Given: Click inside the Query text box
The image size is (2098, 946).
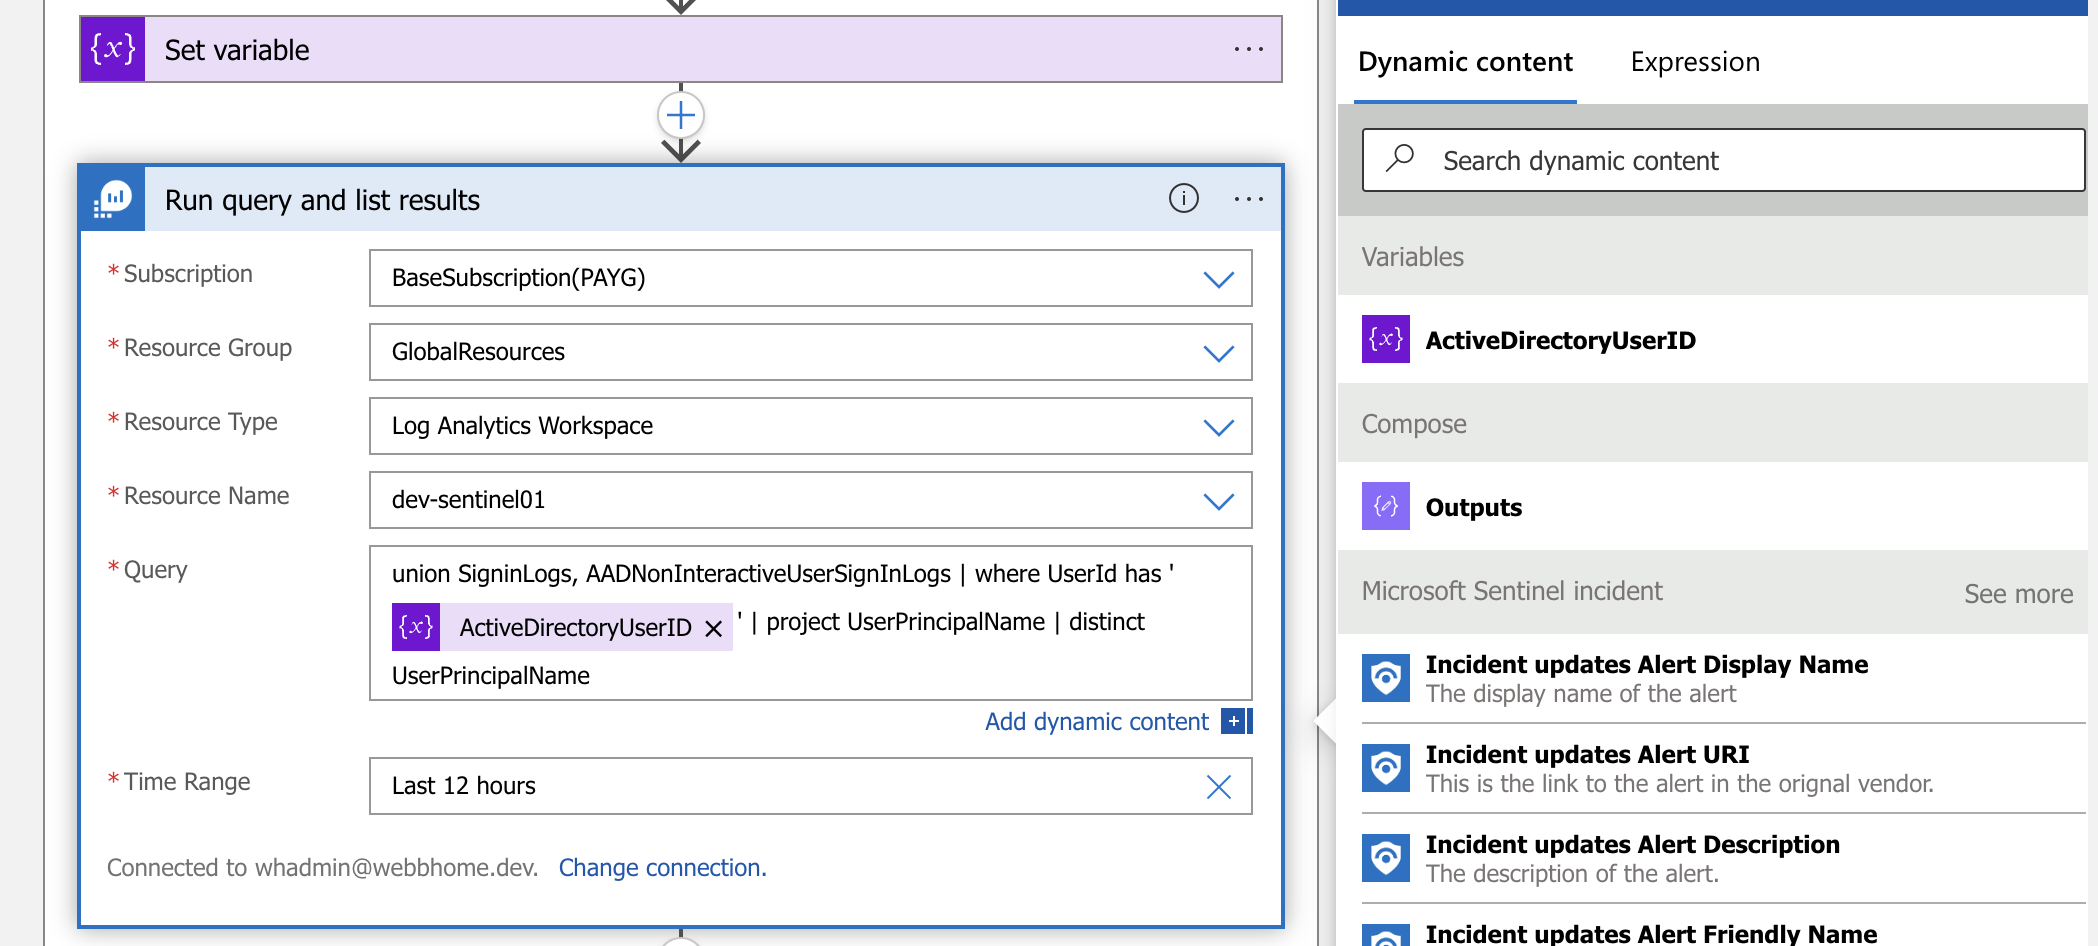Looking at the screenshot, I should tap(810, 623).
